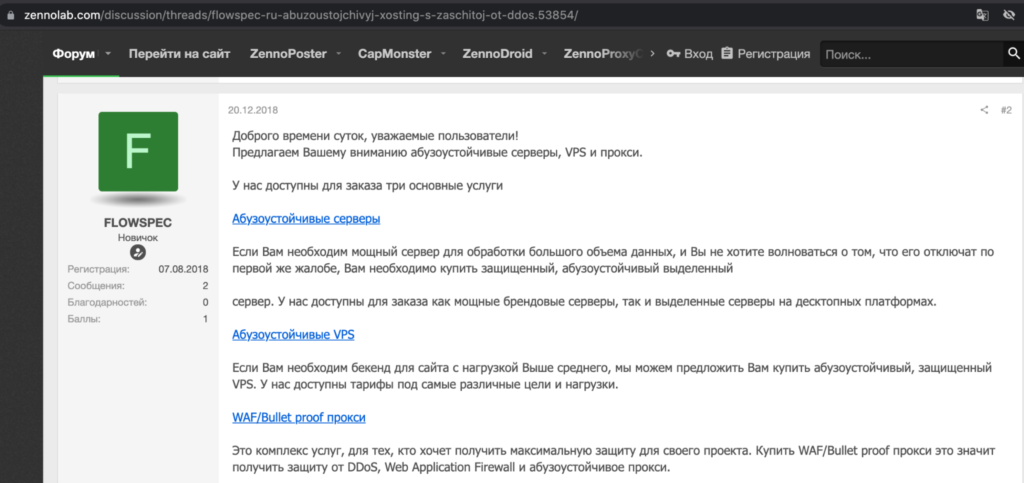Image resolution: width=1024 pixels, height=483 pixels.
Task: Open the ZennoDroid menu item
Action: click(x=498, y=54)
